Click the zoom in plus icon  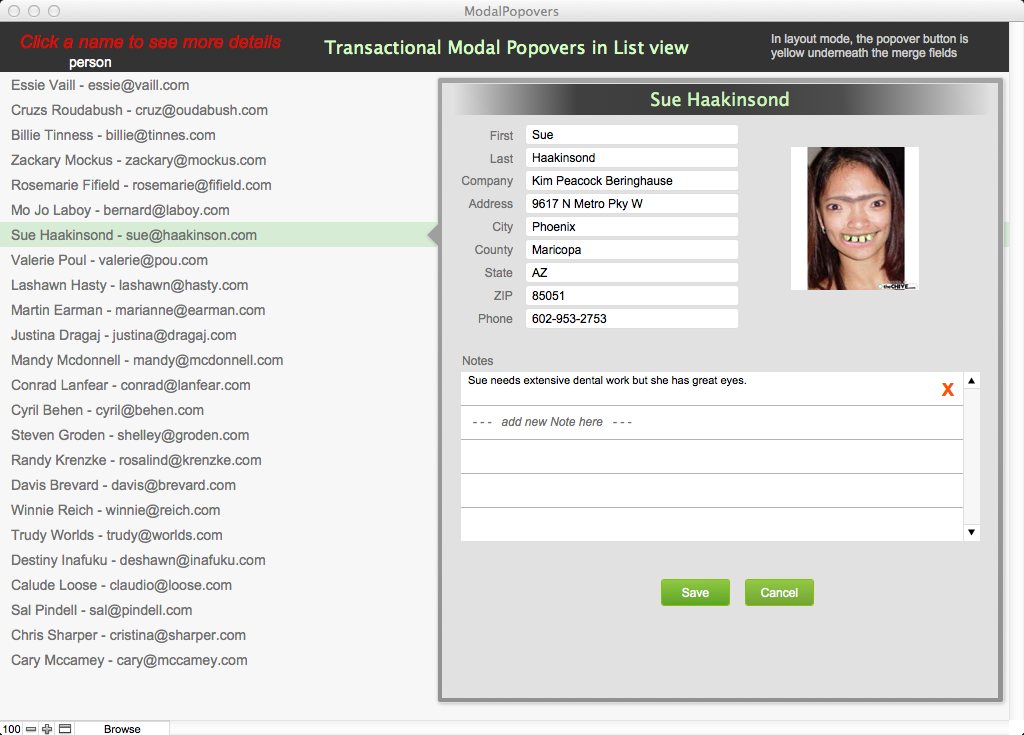[47, 729]
